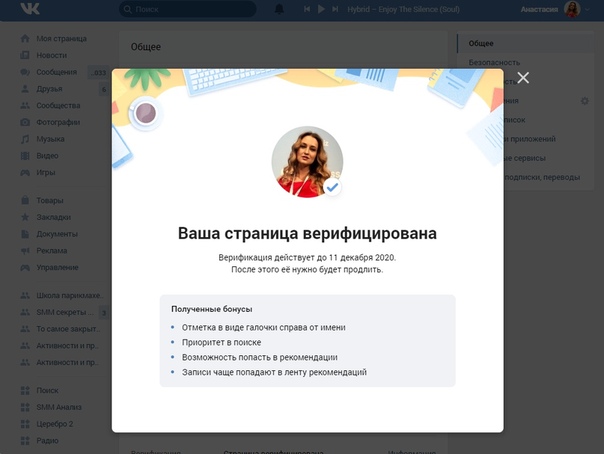
Task: Open Товары section
Action: coord(50,201)
